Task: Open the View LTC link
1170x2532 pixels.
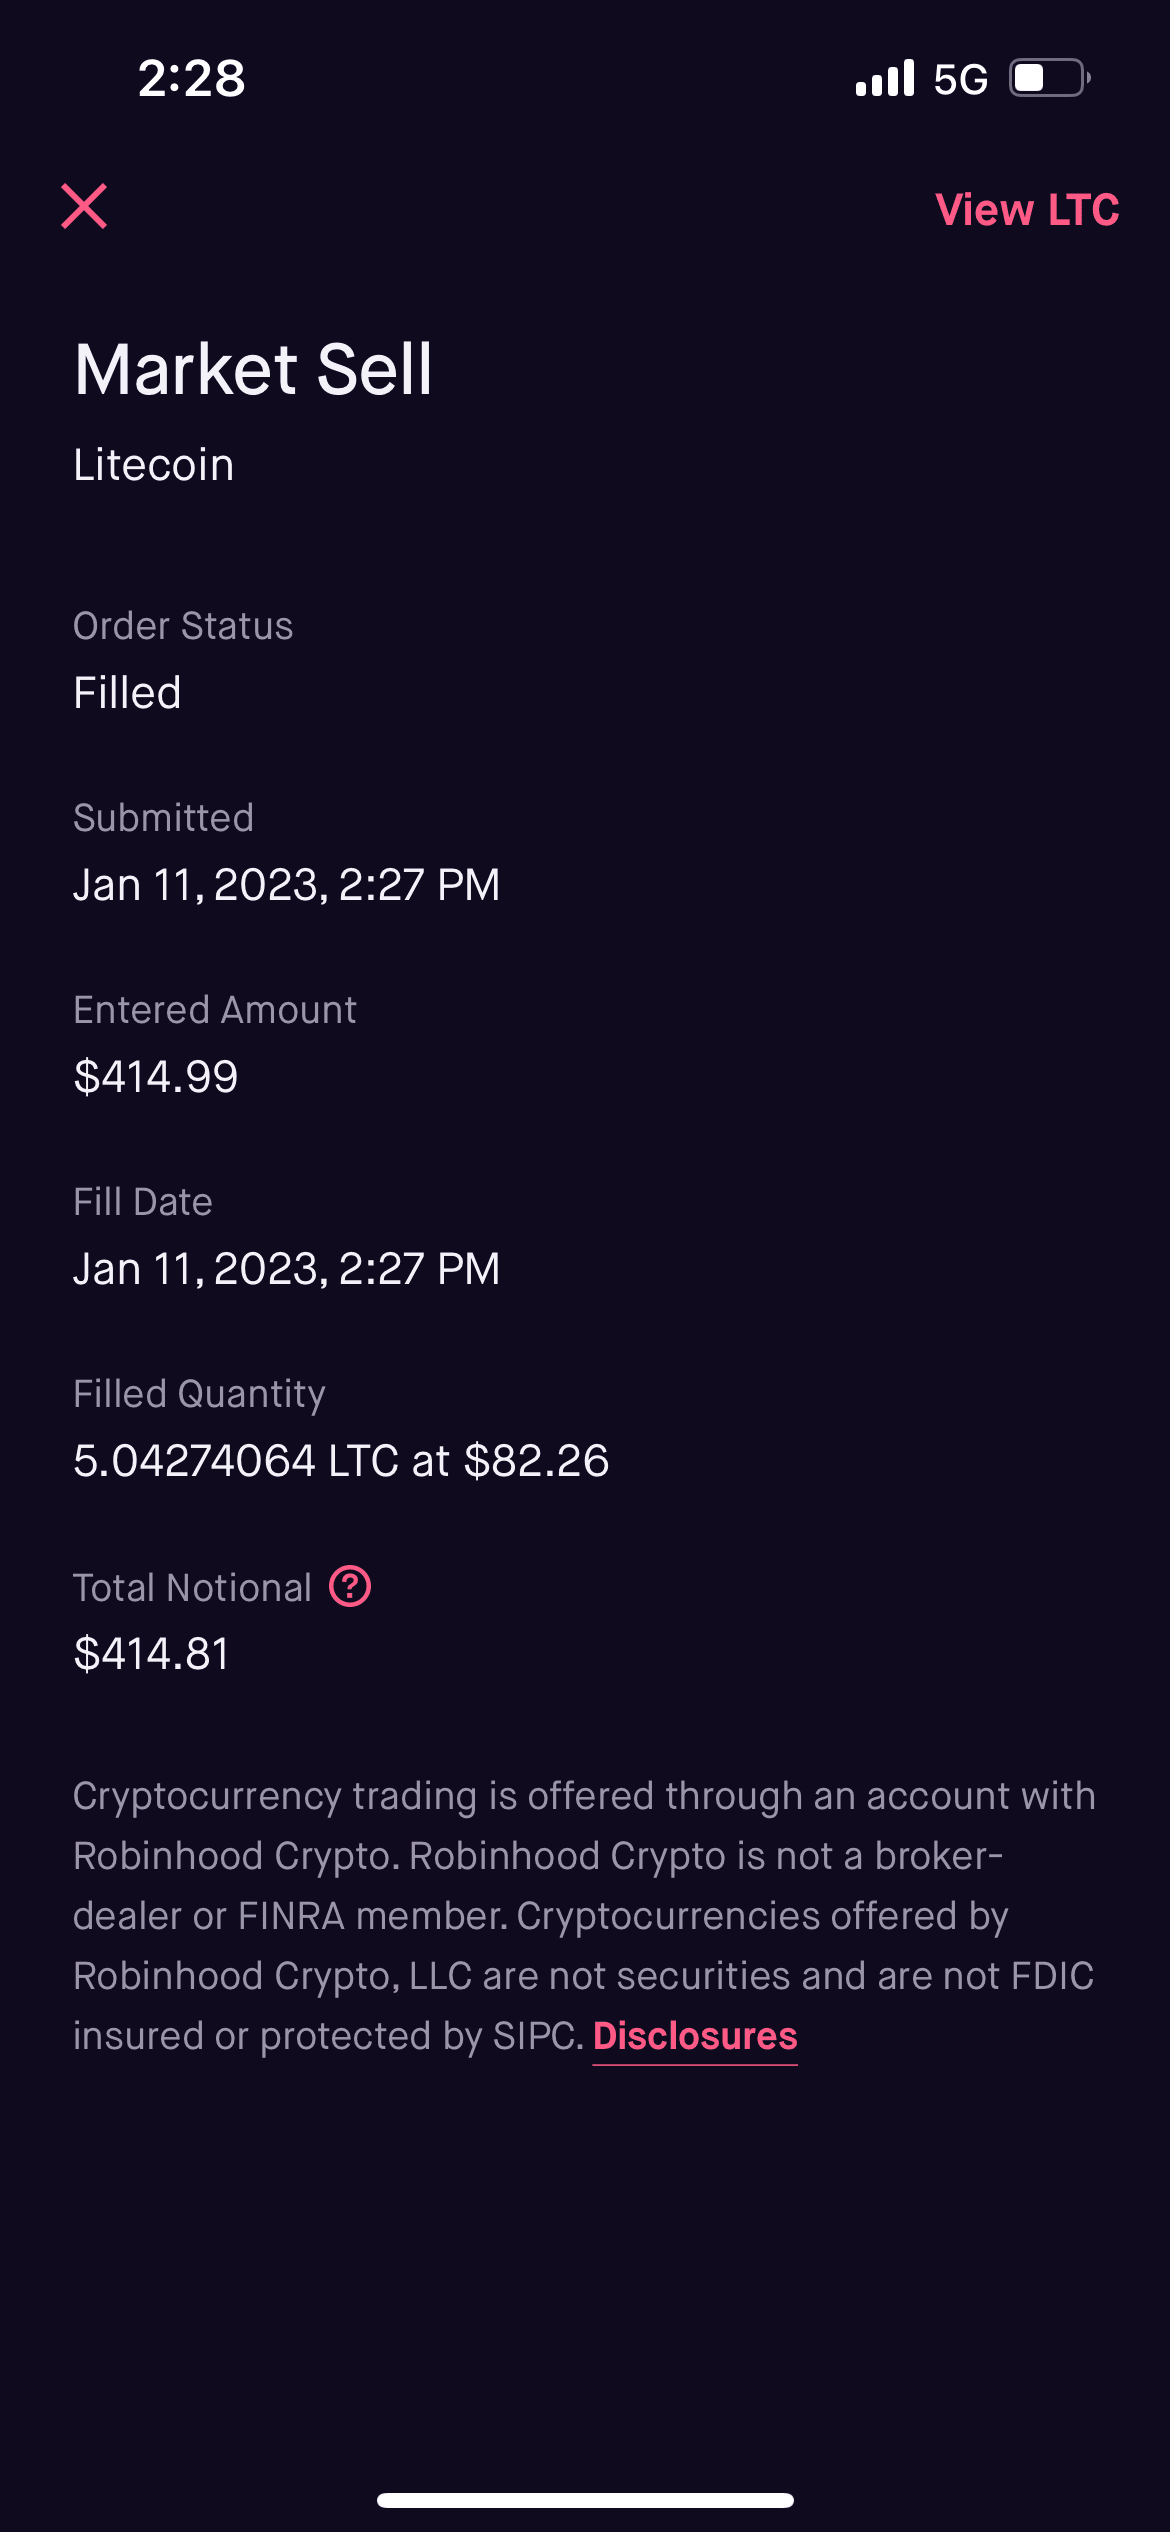Action: point(1026,210)
